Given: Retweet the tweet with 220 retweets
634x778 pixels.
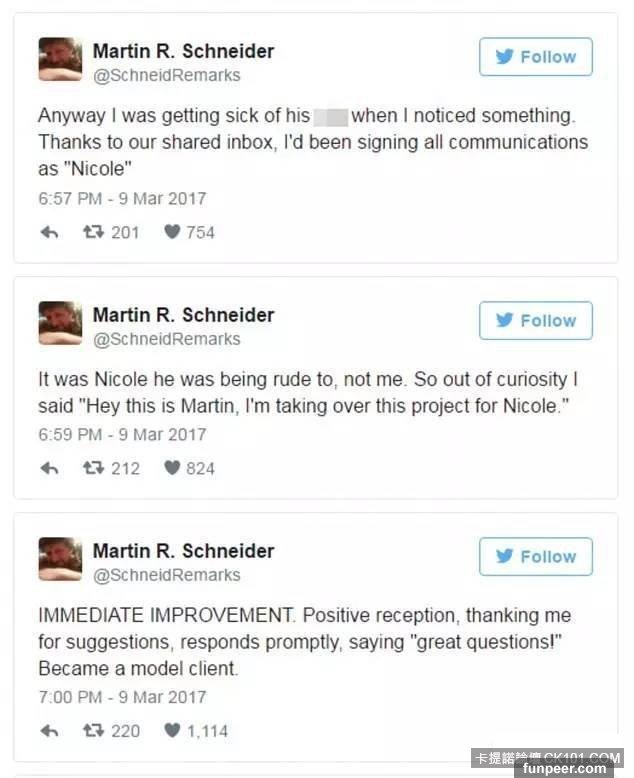Looking at the screenshot, I should pos(93,731).
